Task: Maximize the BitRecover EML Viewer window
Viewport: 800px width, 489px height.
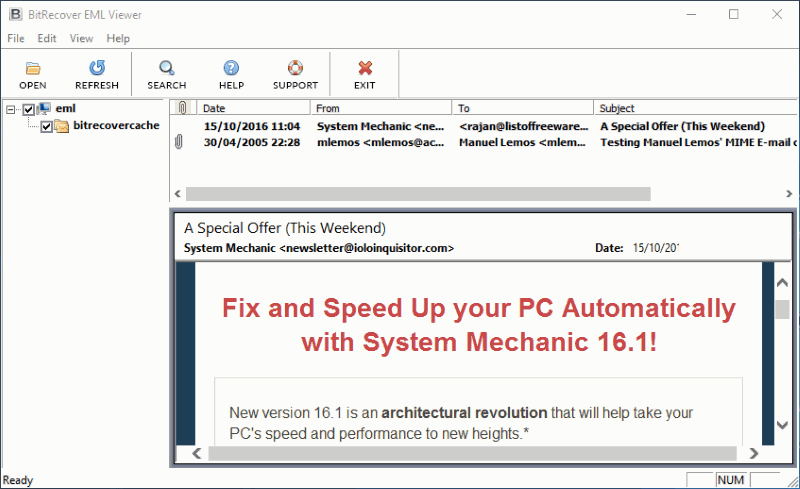Action: click(734, 14)
